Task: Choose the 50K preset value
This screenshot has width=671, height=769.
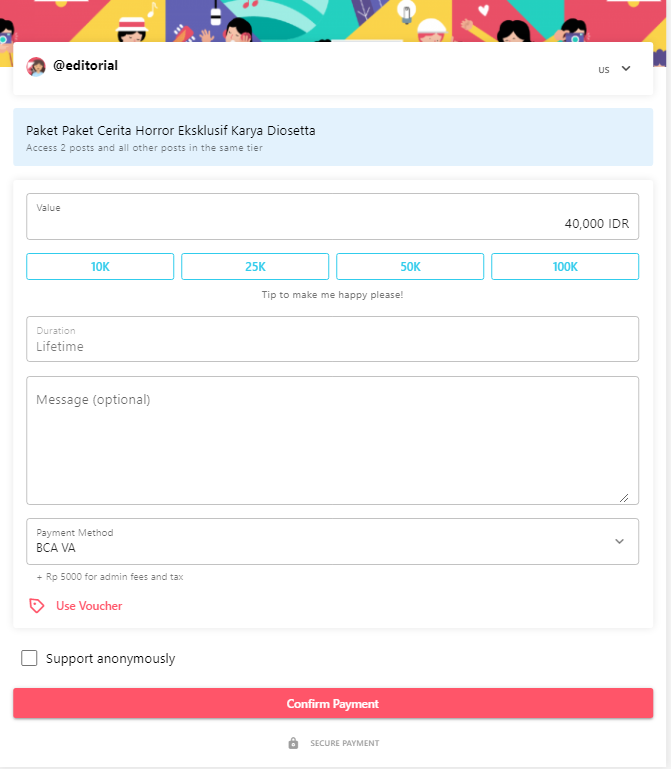Action: click(410, 267)
